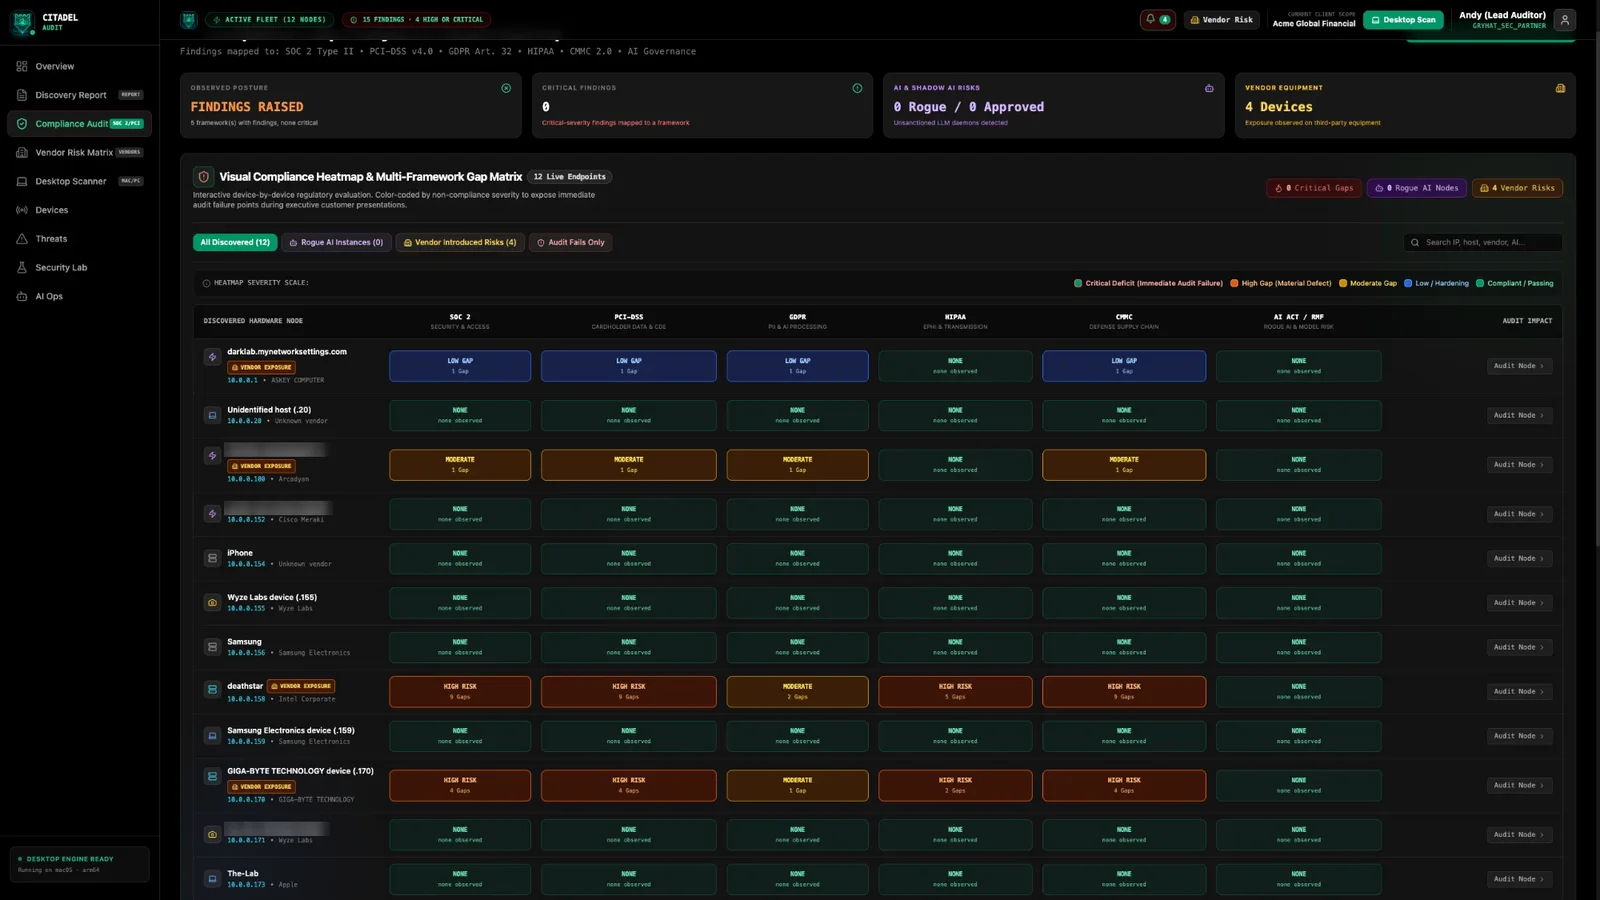Audit Node for darklab.mynetworksettings.com row
This screenshot has width=1600, height=900.
[x=1519, y=366]
